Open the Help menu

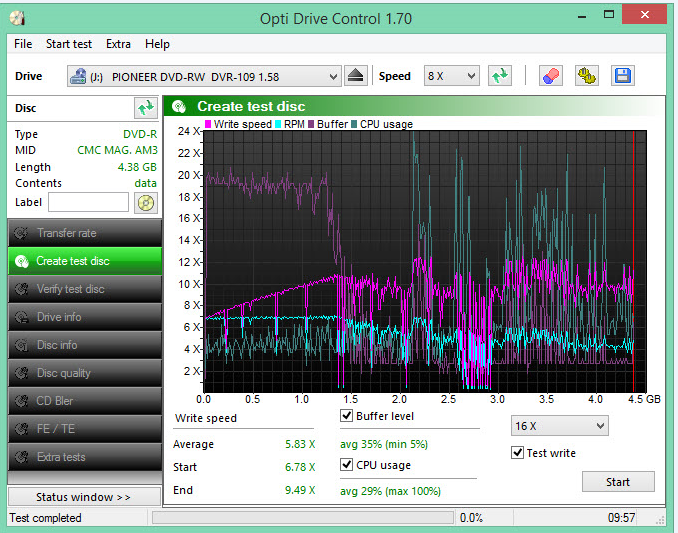click(x=157, y=44)
